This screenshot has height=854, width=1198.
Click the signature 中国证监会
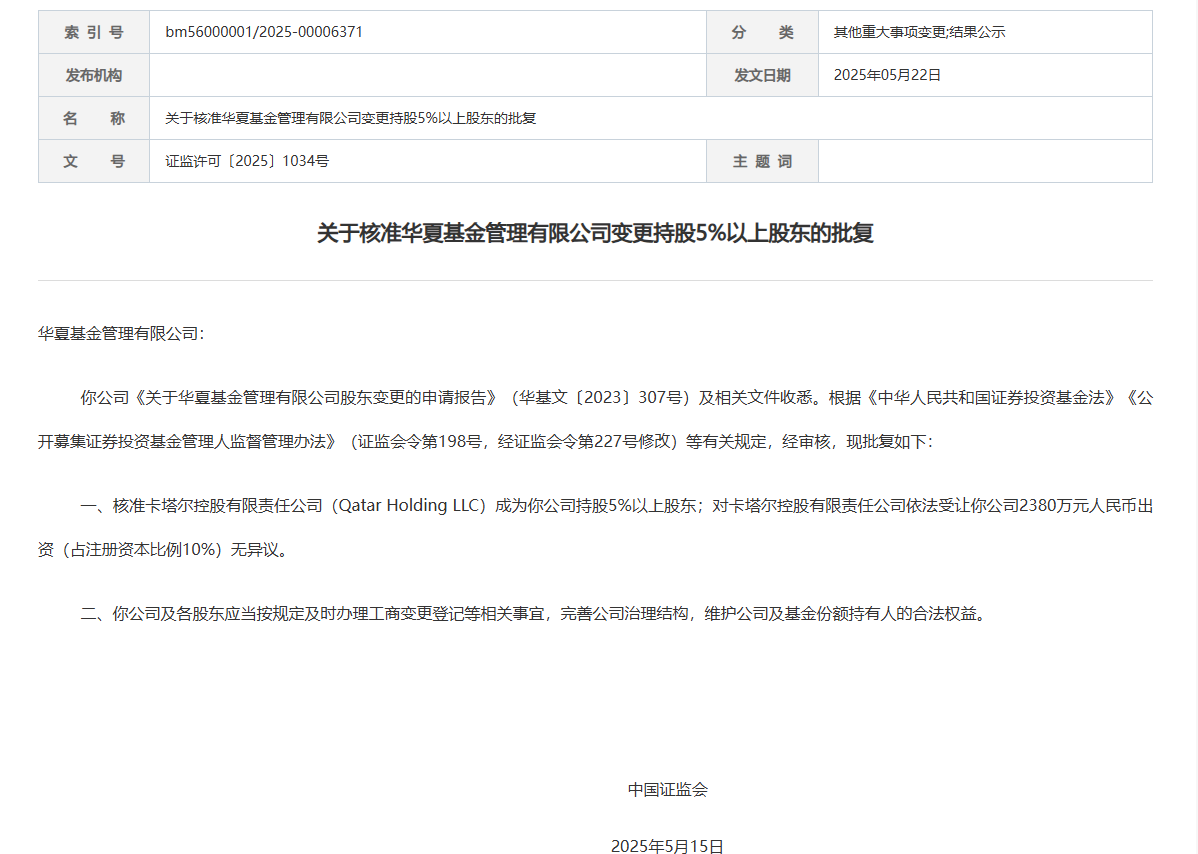(668, 789)
